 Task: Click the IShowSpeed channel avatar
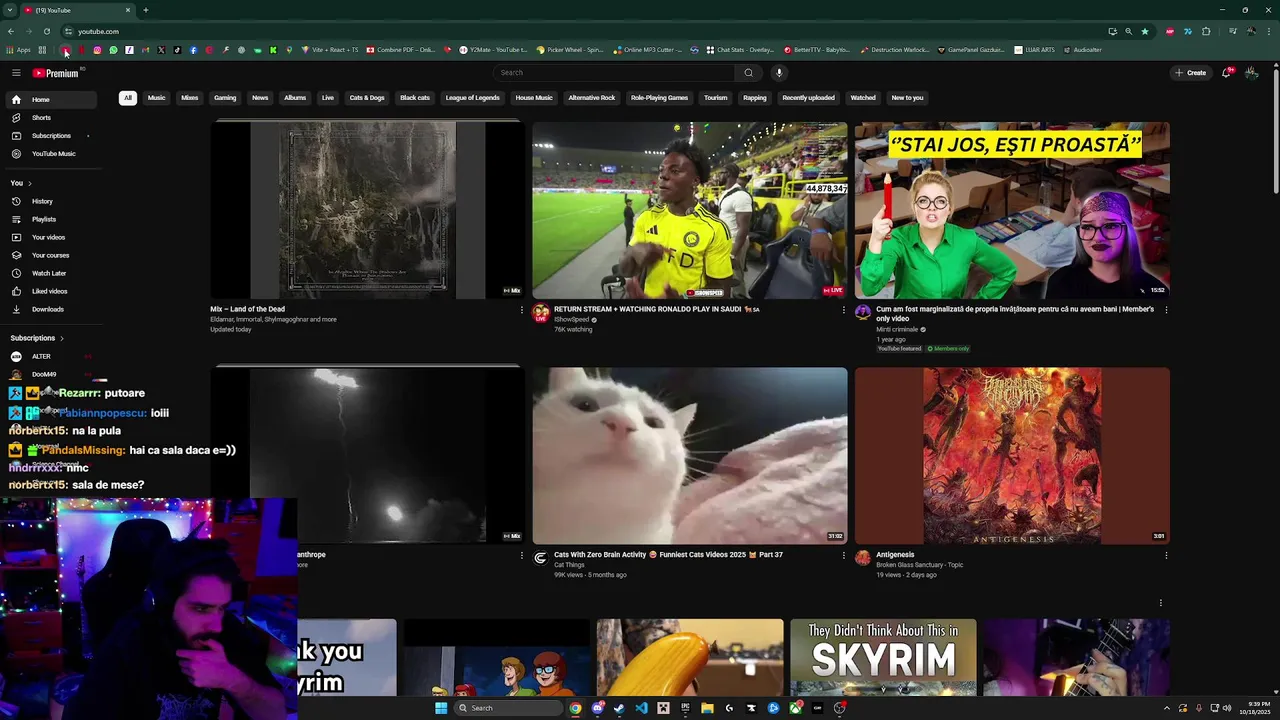coord(541,313)
